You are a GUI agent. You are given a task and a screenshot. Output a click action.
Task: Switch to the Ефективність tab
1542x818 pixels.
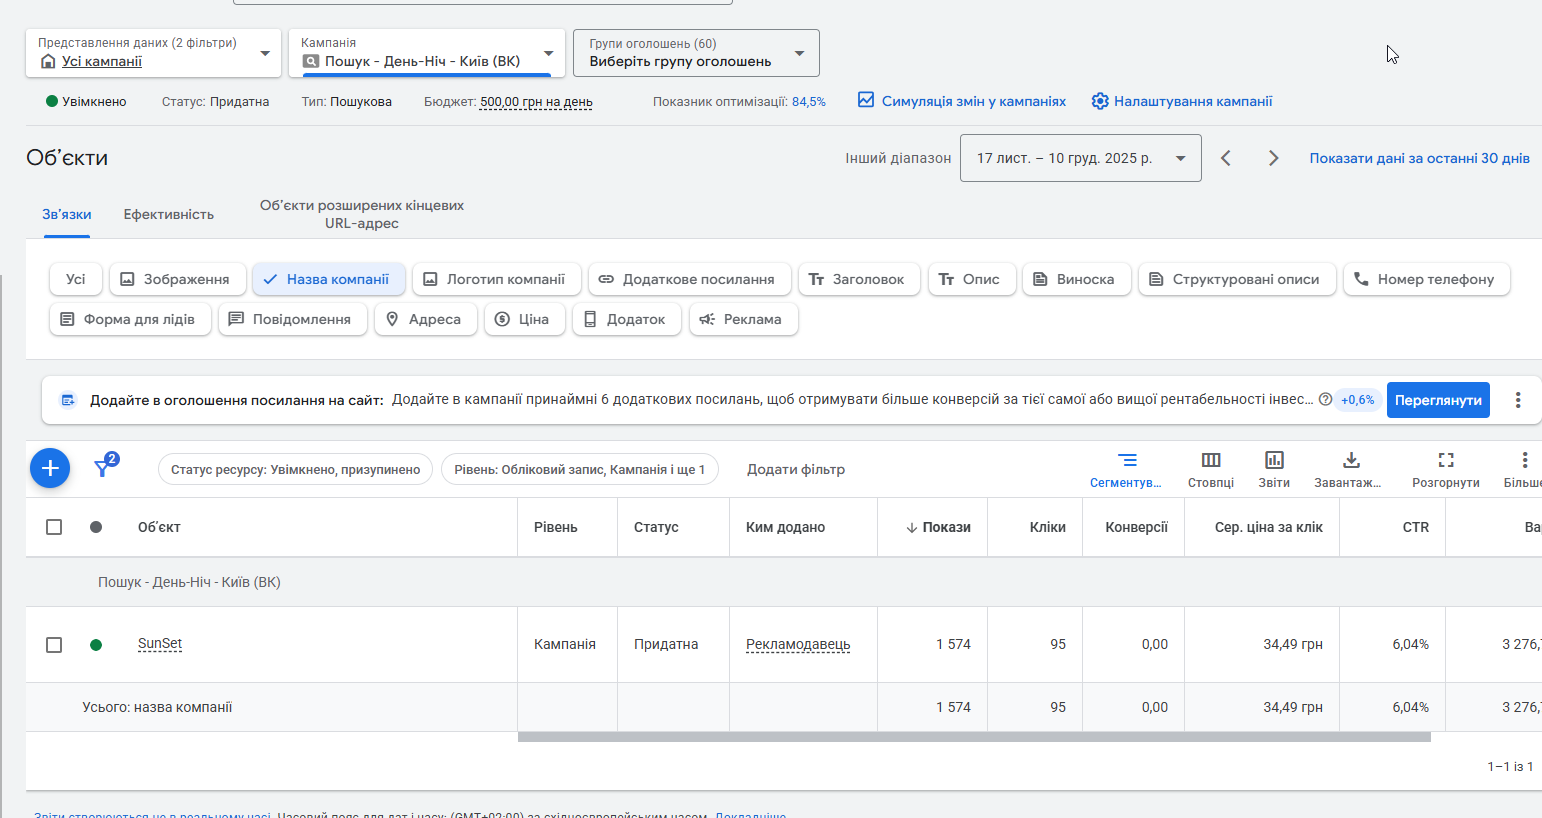point(169,214)
